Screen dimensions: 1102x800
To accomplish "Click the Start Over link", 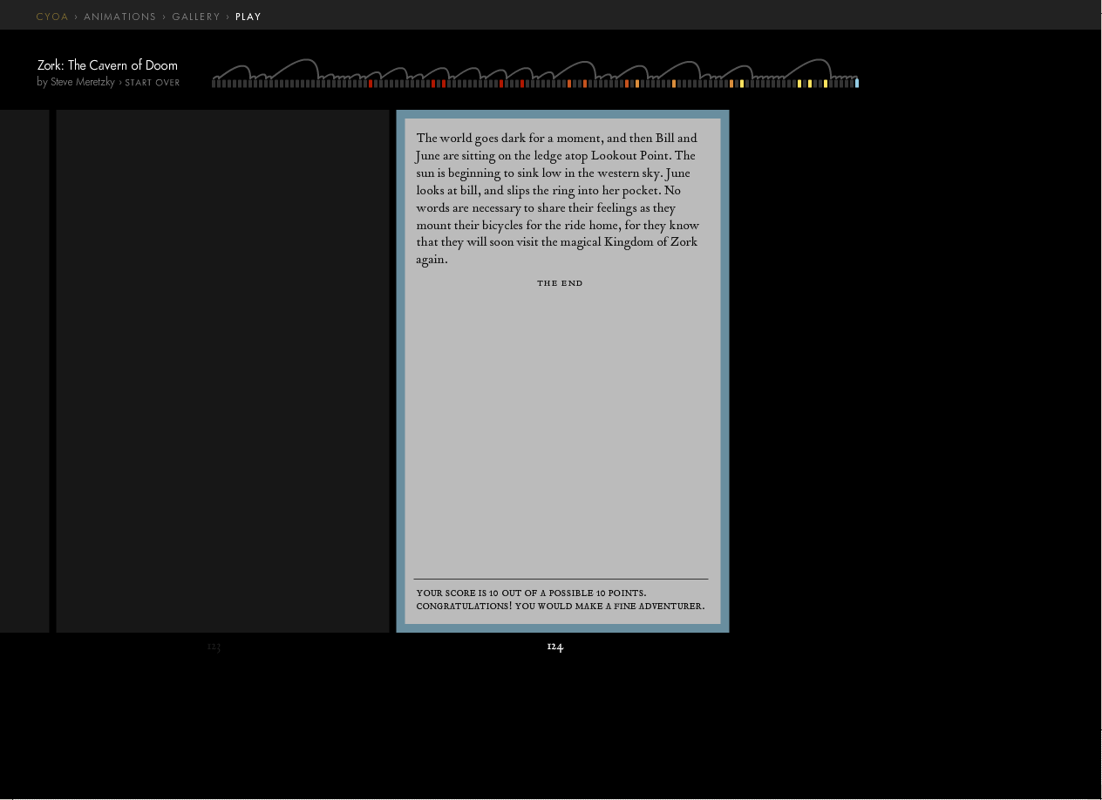I will [x=152, y=83].
